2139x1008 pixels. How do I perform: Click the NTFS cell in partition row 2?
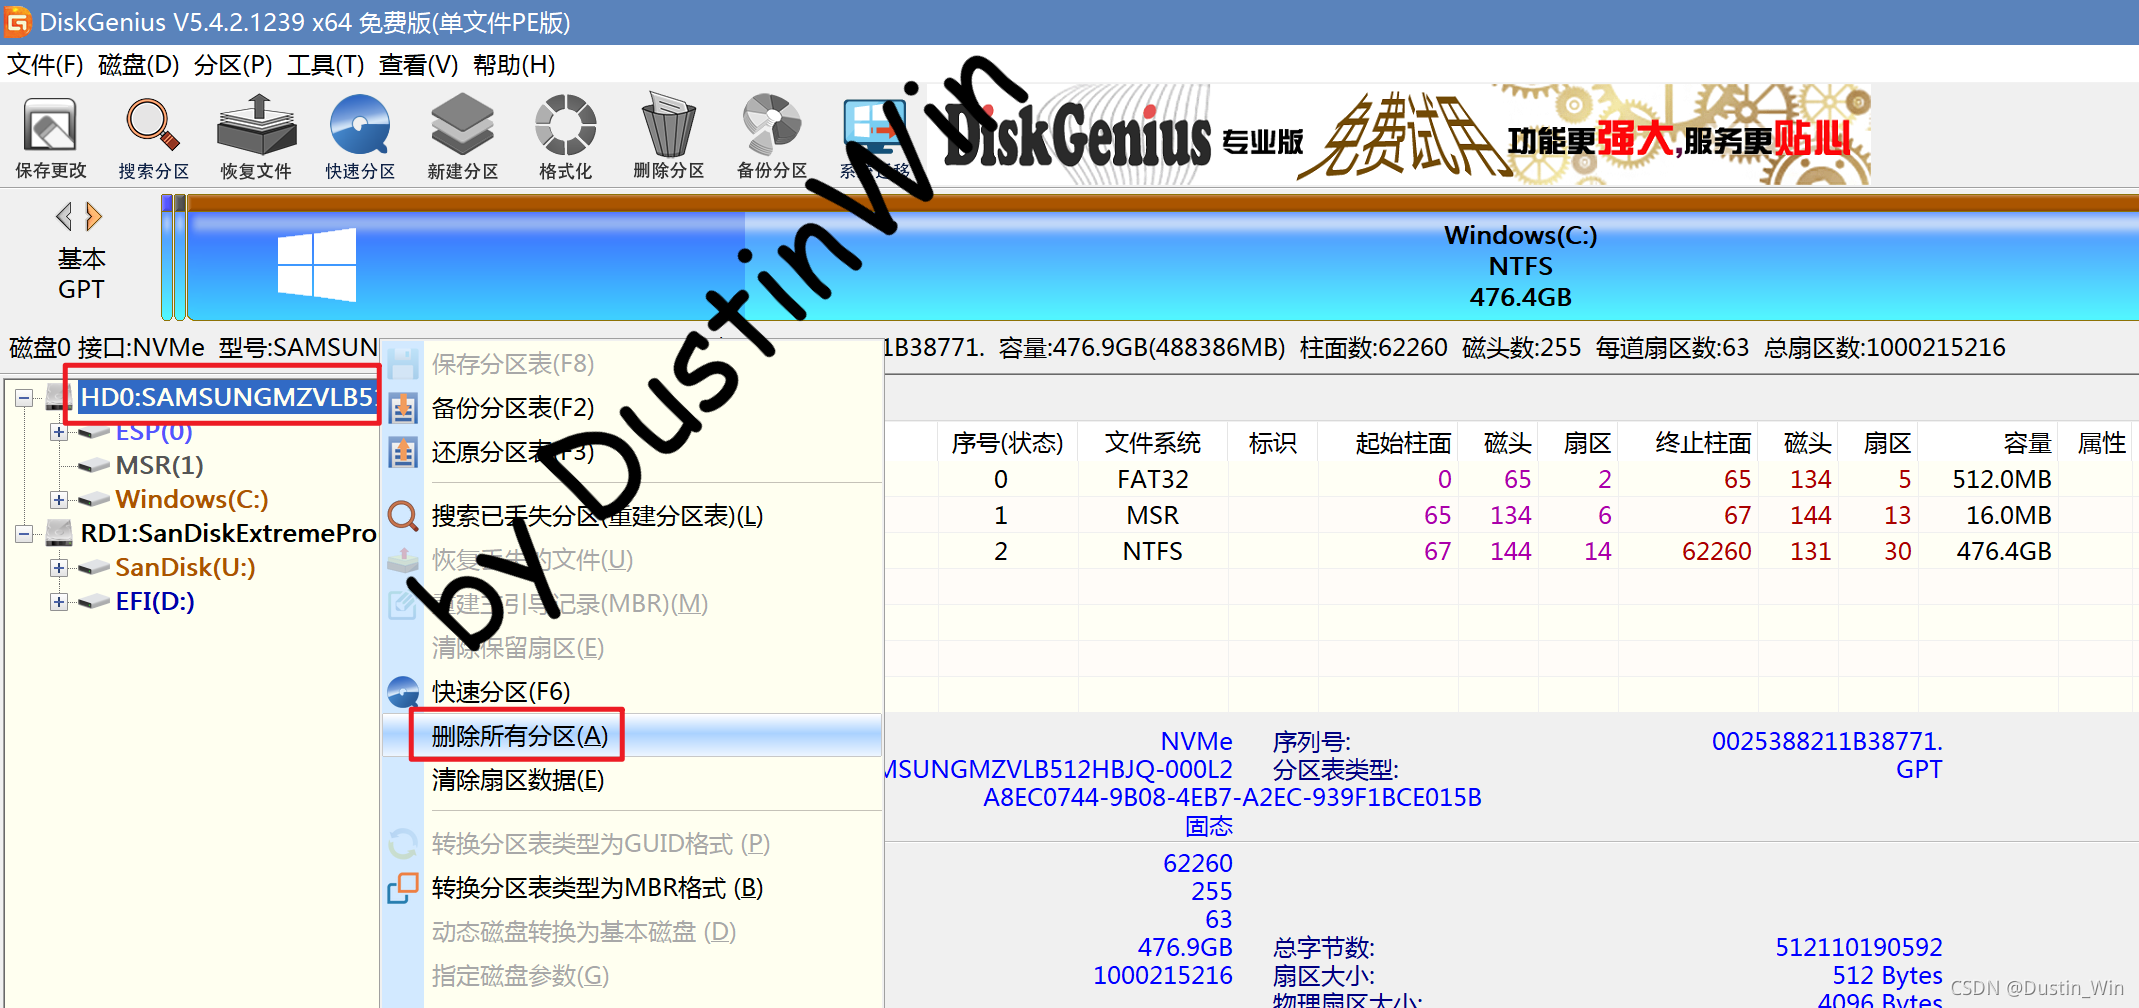tap(1152, 552)
